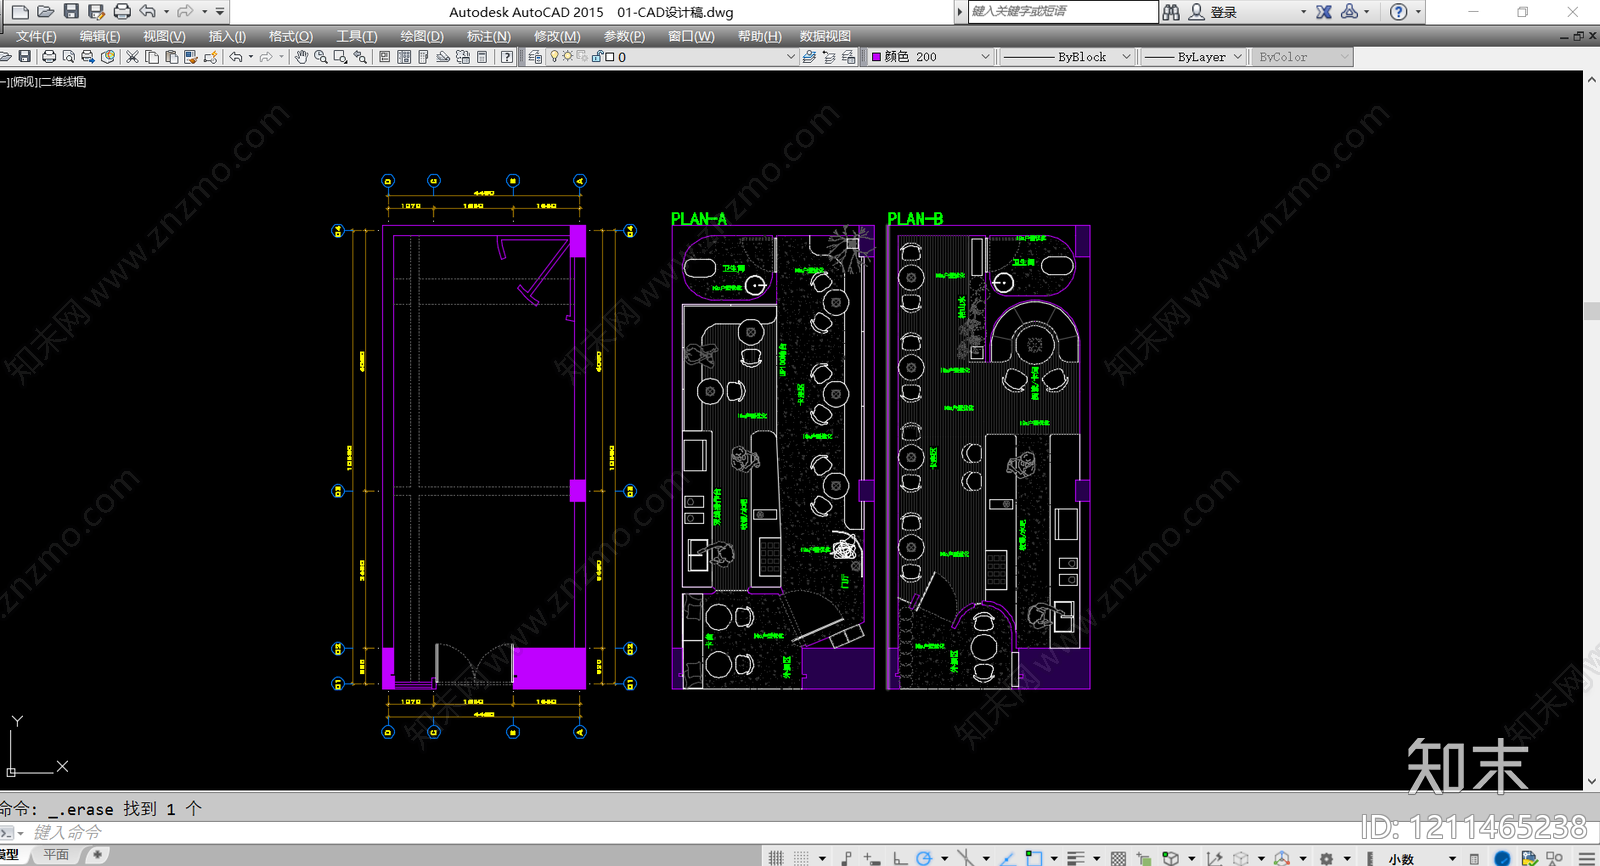Click the magenta color swatch beside 颜色 200
Viewport: 1600px width, 866px height.
(877, 57)
